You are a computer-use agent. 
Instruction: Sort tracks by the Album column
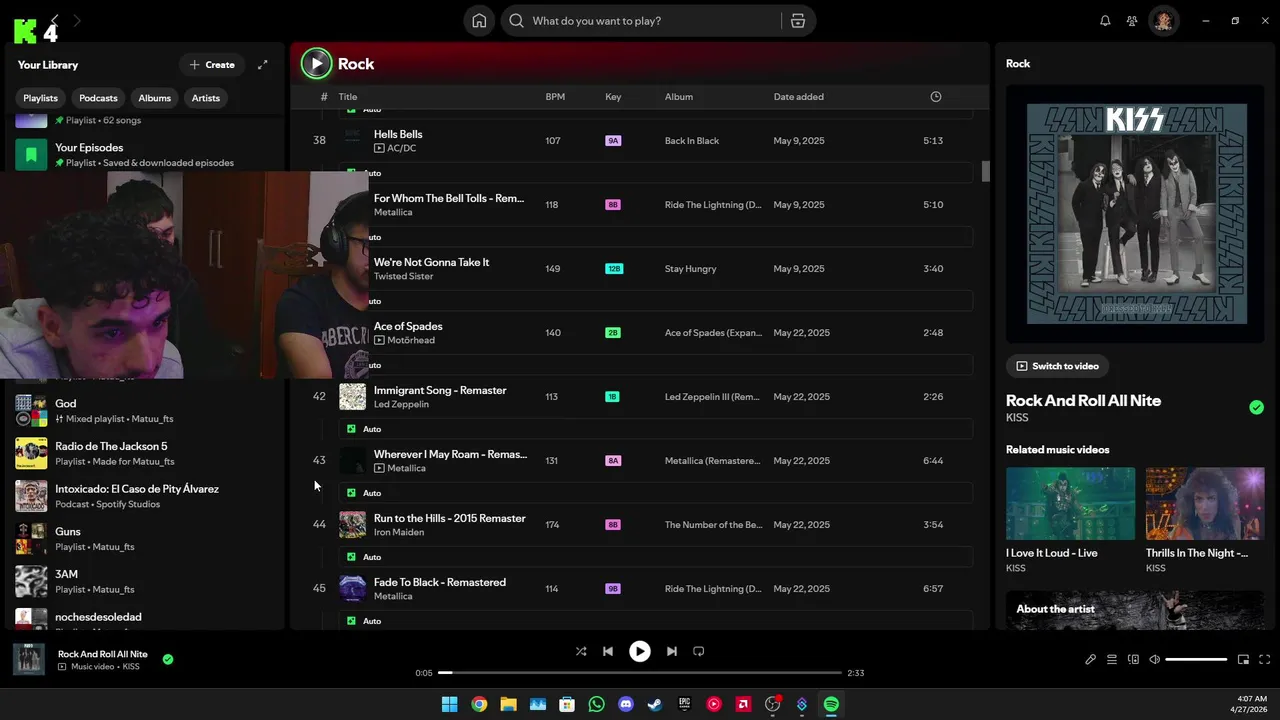click(x=679, y=97)
